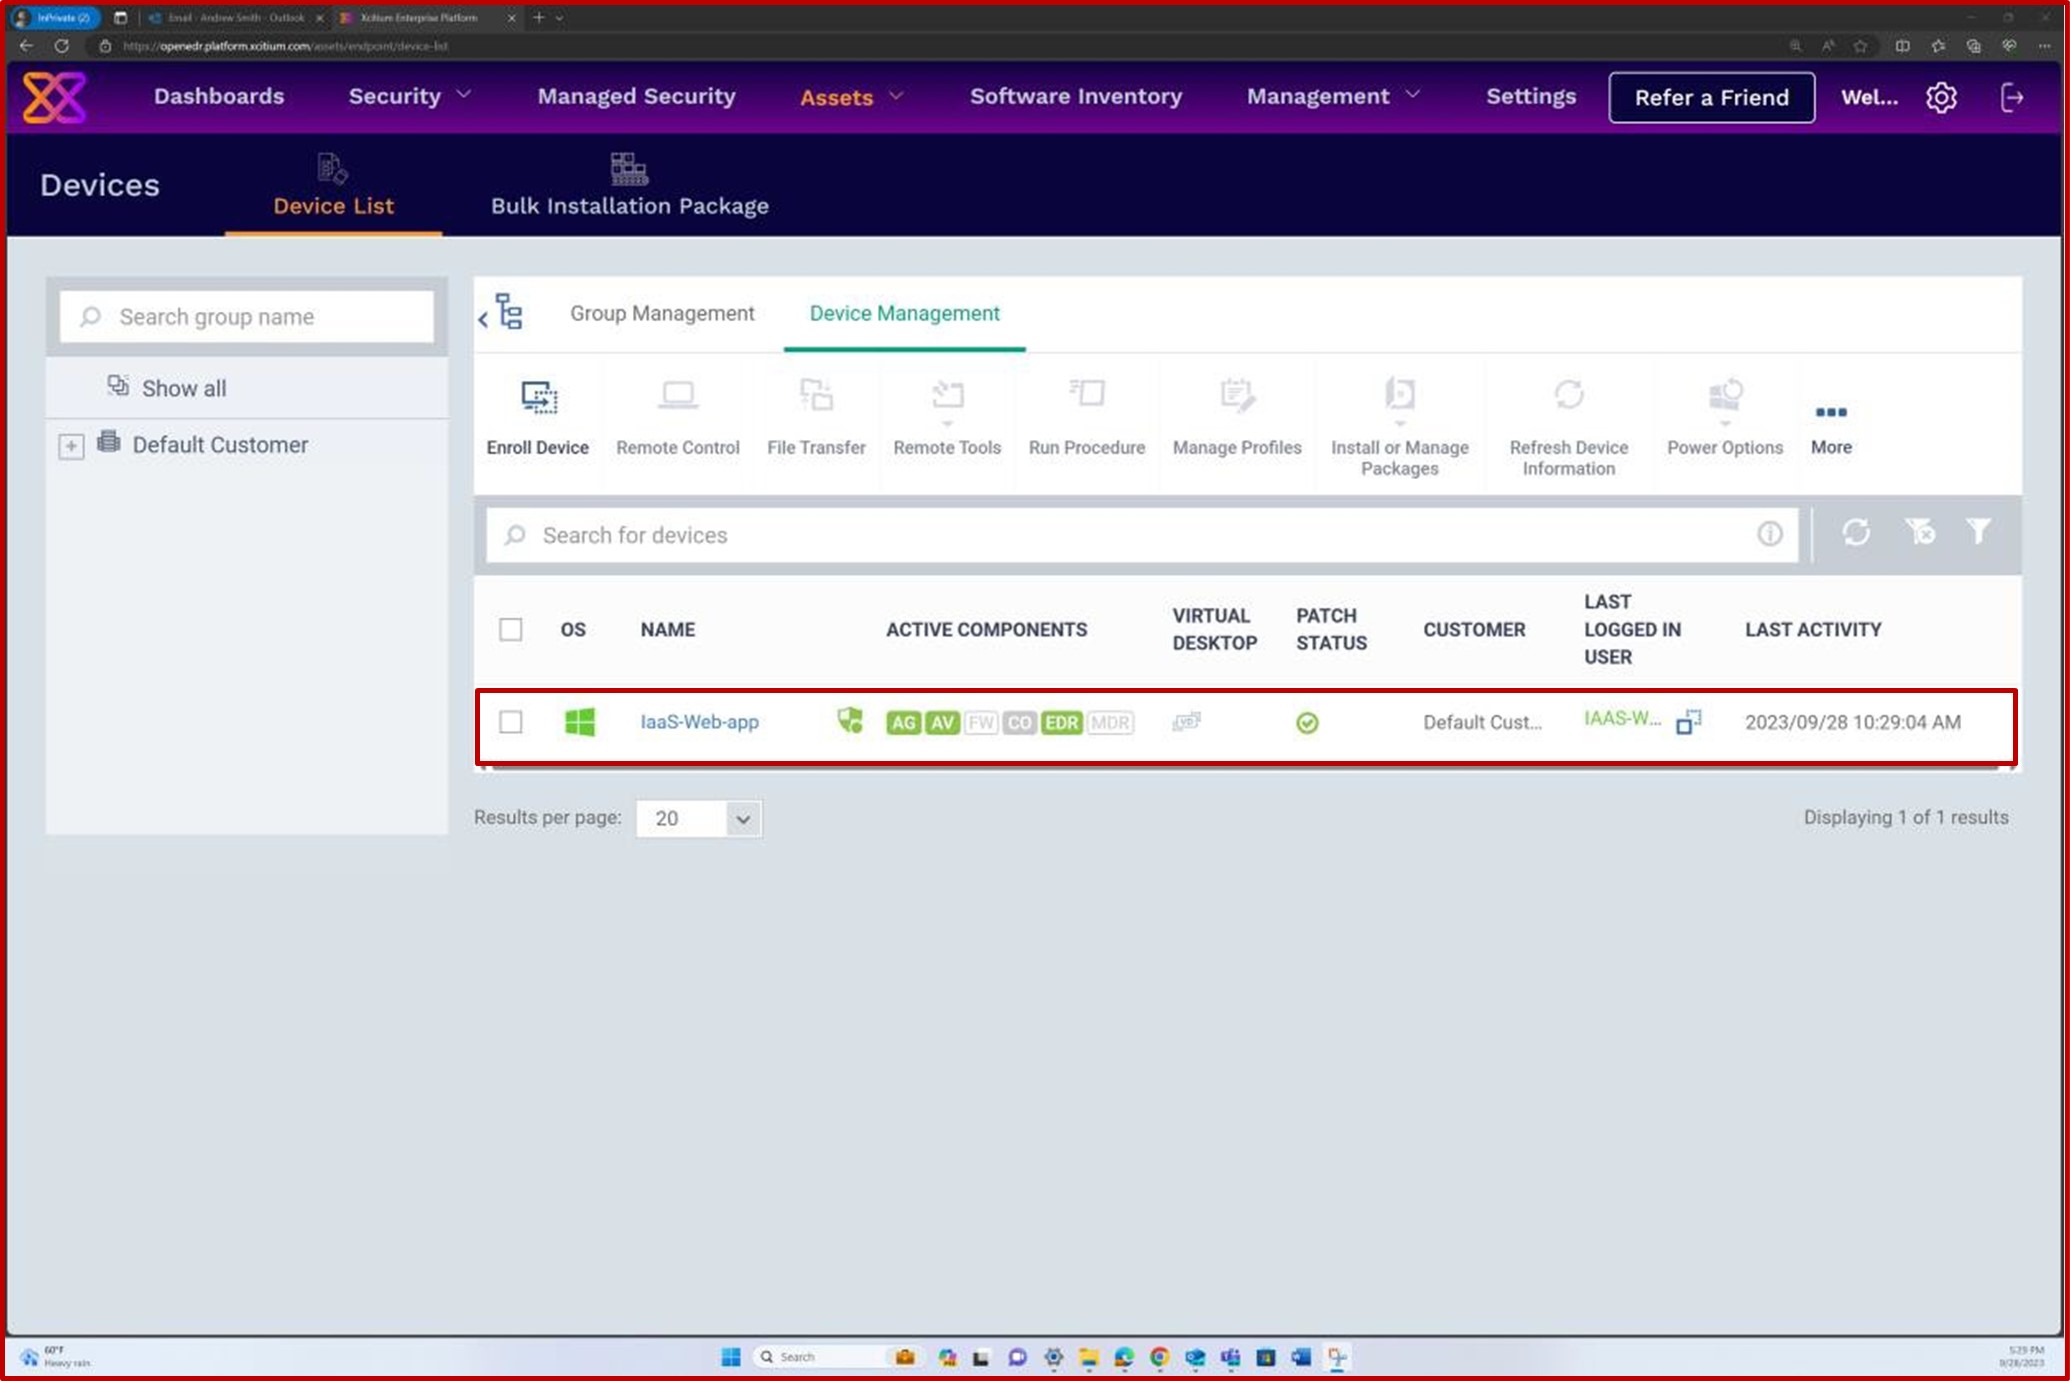The width and height of the screenshot is (2070, 1381).
Task: Toggle the IaaS-Web-app row checkbox
Action: tap(512, 721)
